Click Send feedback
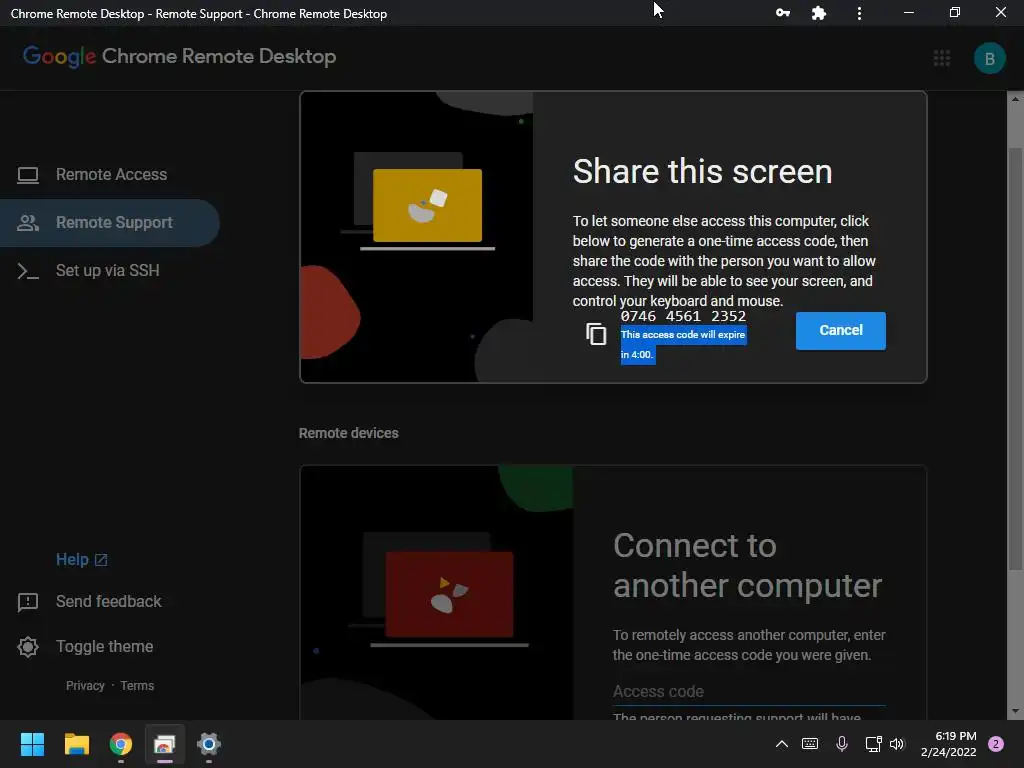This screenshot has height=768, width=1024. pyautogui.click(x=108, y=601)
